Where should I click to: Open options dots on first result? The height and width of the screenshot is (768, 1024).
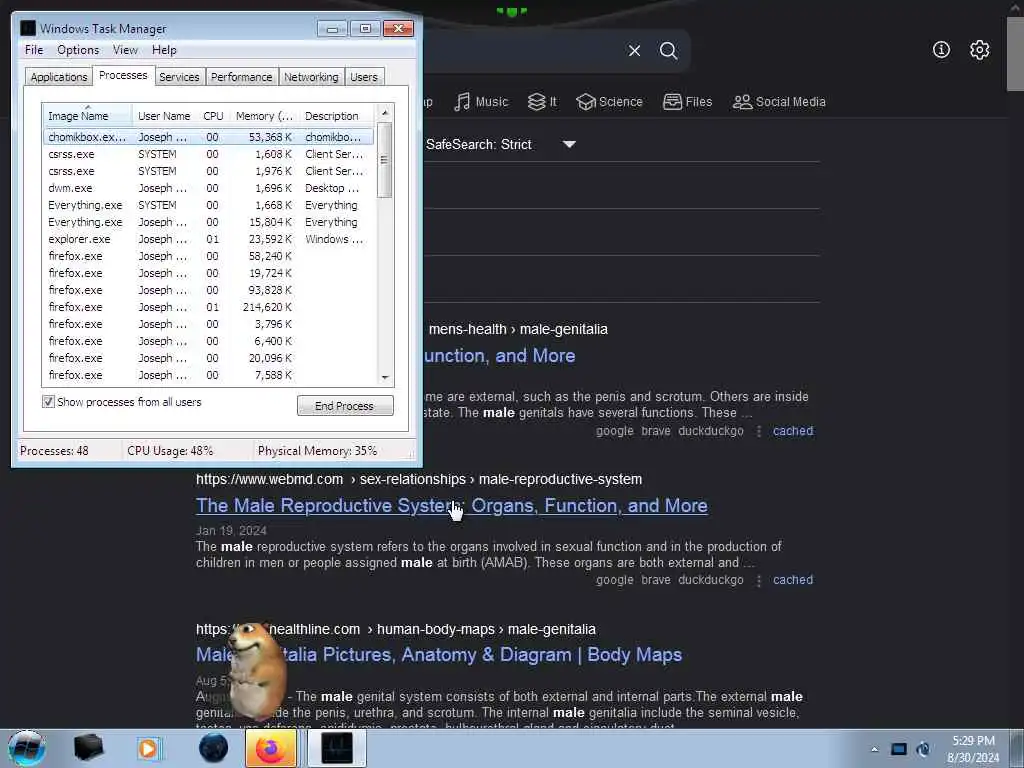(758, 431)
